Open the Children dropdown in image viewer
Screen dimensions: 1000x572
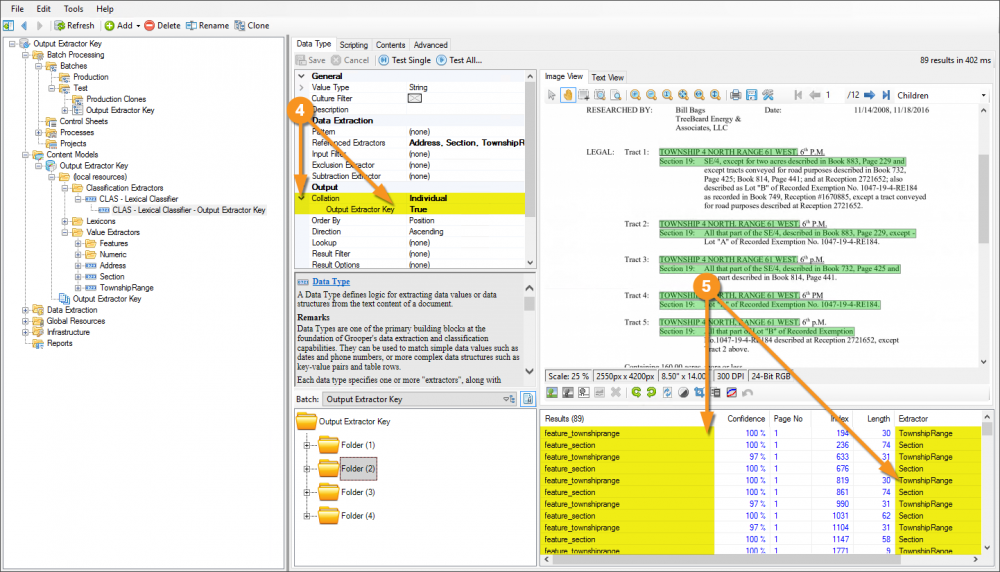pos(984,95)
